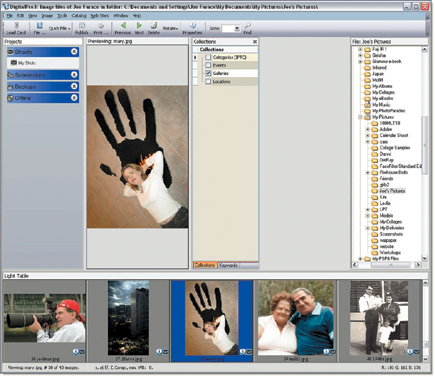The image size is (435, 377).
Task: Click the My Pictures folder icon
Action: (x=367, y=117)
